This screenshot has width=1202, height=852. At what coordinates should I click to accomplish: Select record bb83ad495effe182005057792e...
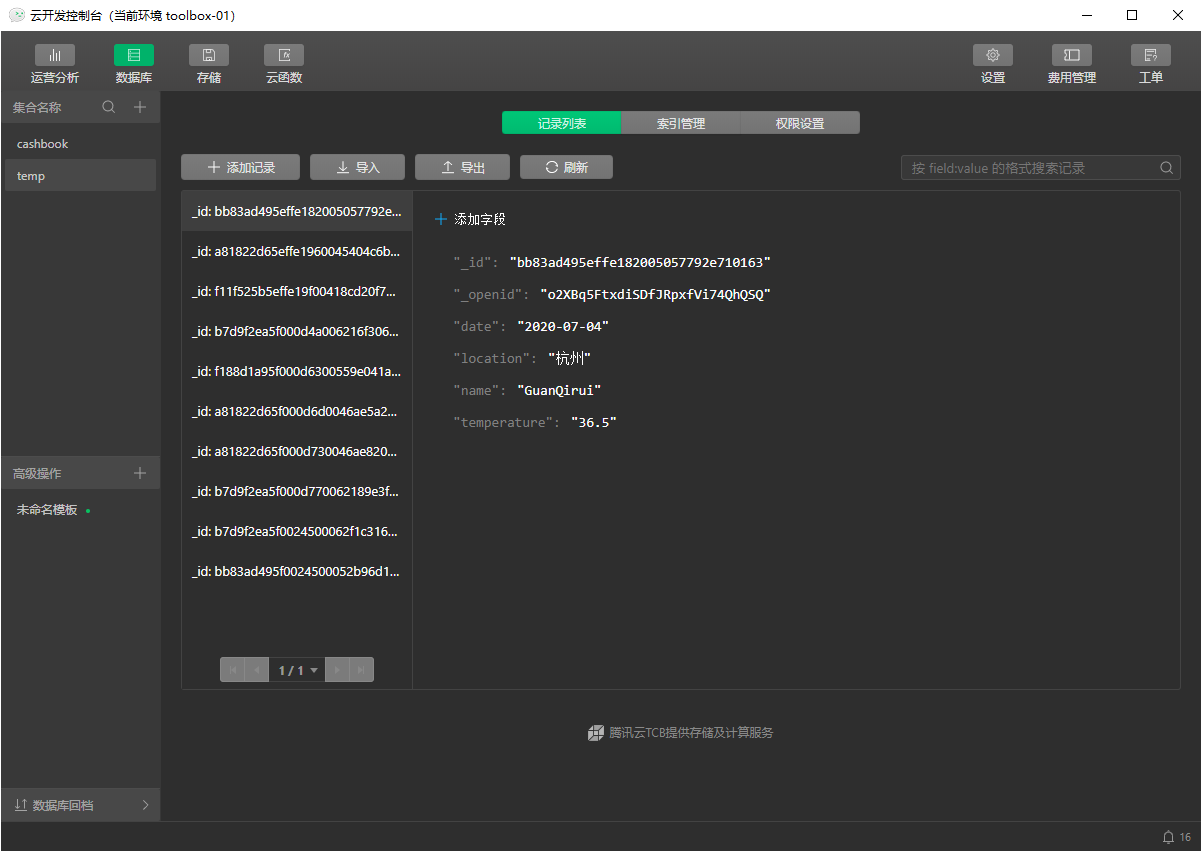297,211
